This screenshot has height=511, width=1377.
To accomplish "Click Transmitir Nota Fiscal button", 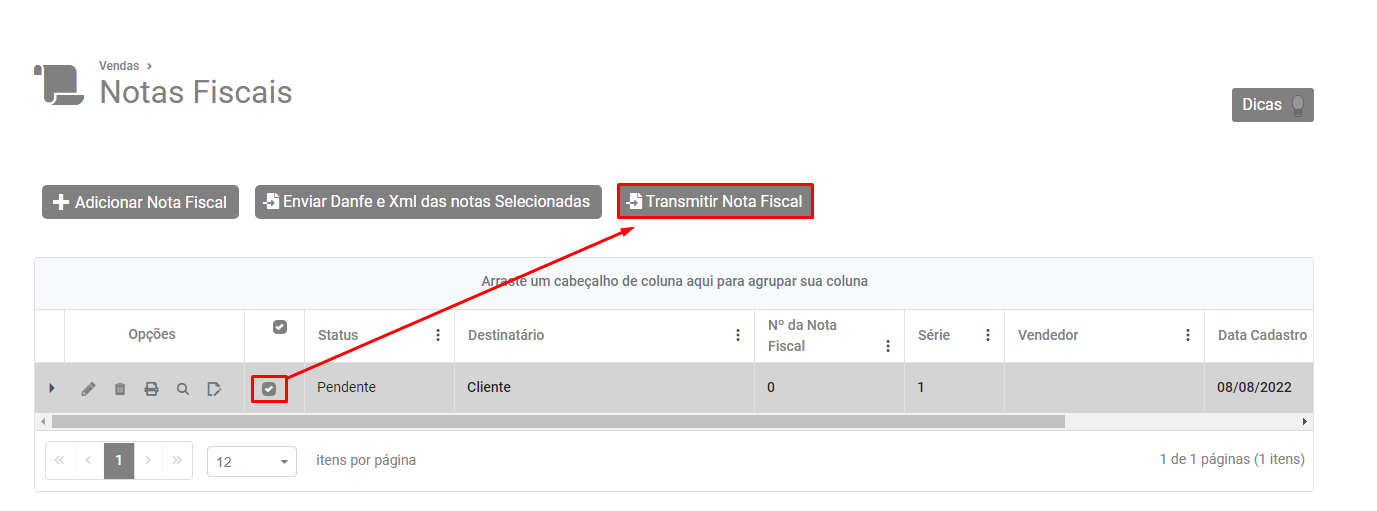I will (715, 202).
